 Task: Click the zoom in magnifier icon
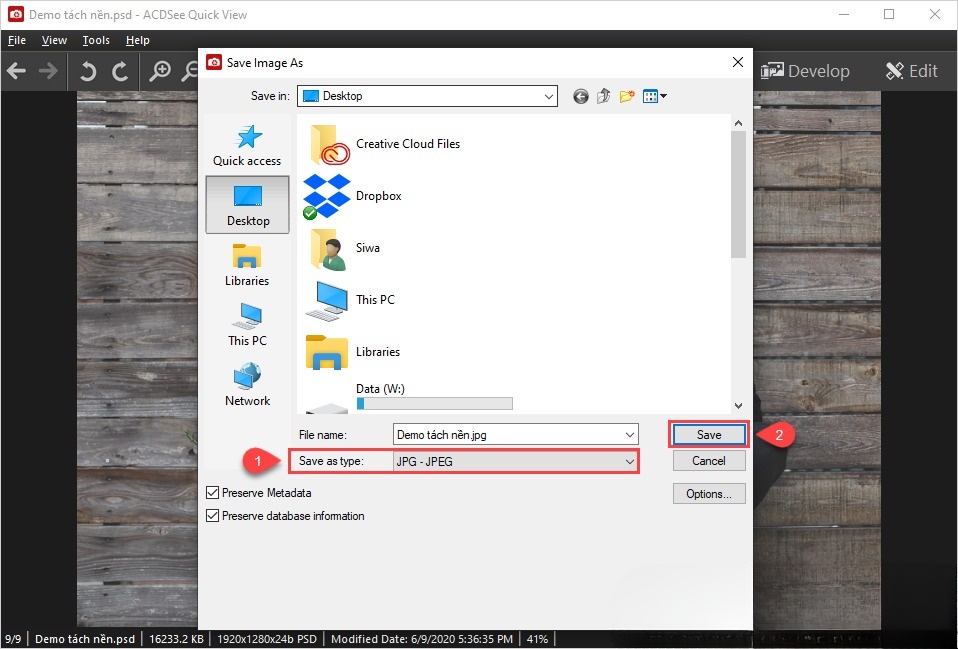pyautogui.click(x=159, y=71)
